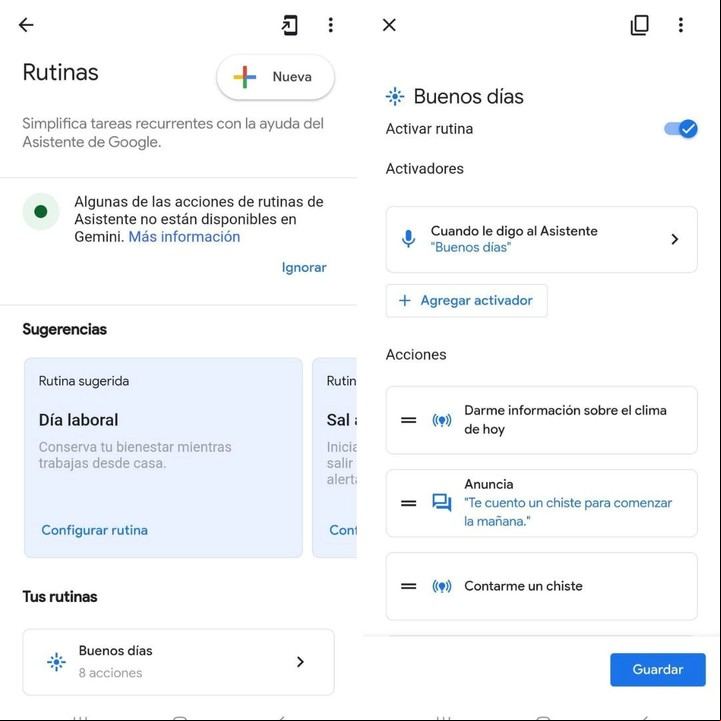Viewport: 721px width, 721px height.
Task: Dismiss the Gemini notice with Ignorar
Action: [304, 268]
